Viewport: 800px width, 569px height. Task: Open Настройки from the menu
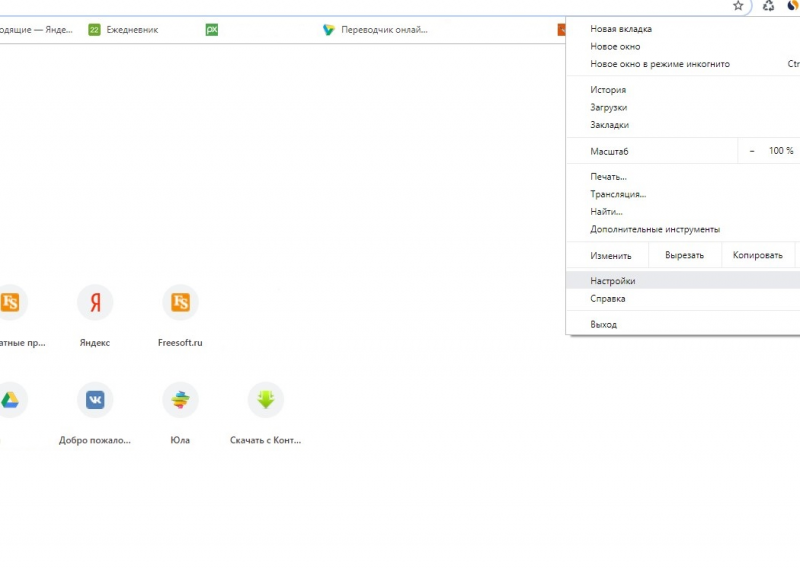click(683, 281)
